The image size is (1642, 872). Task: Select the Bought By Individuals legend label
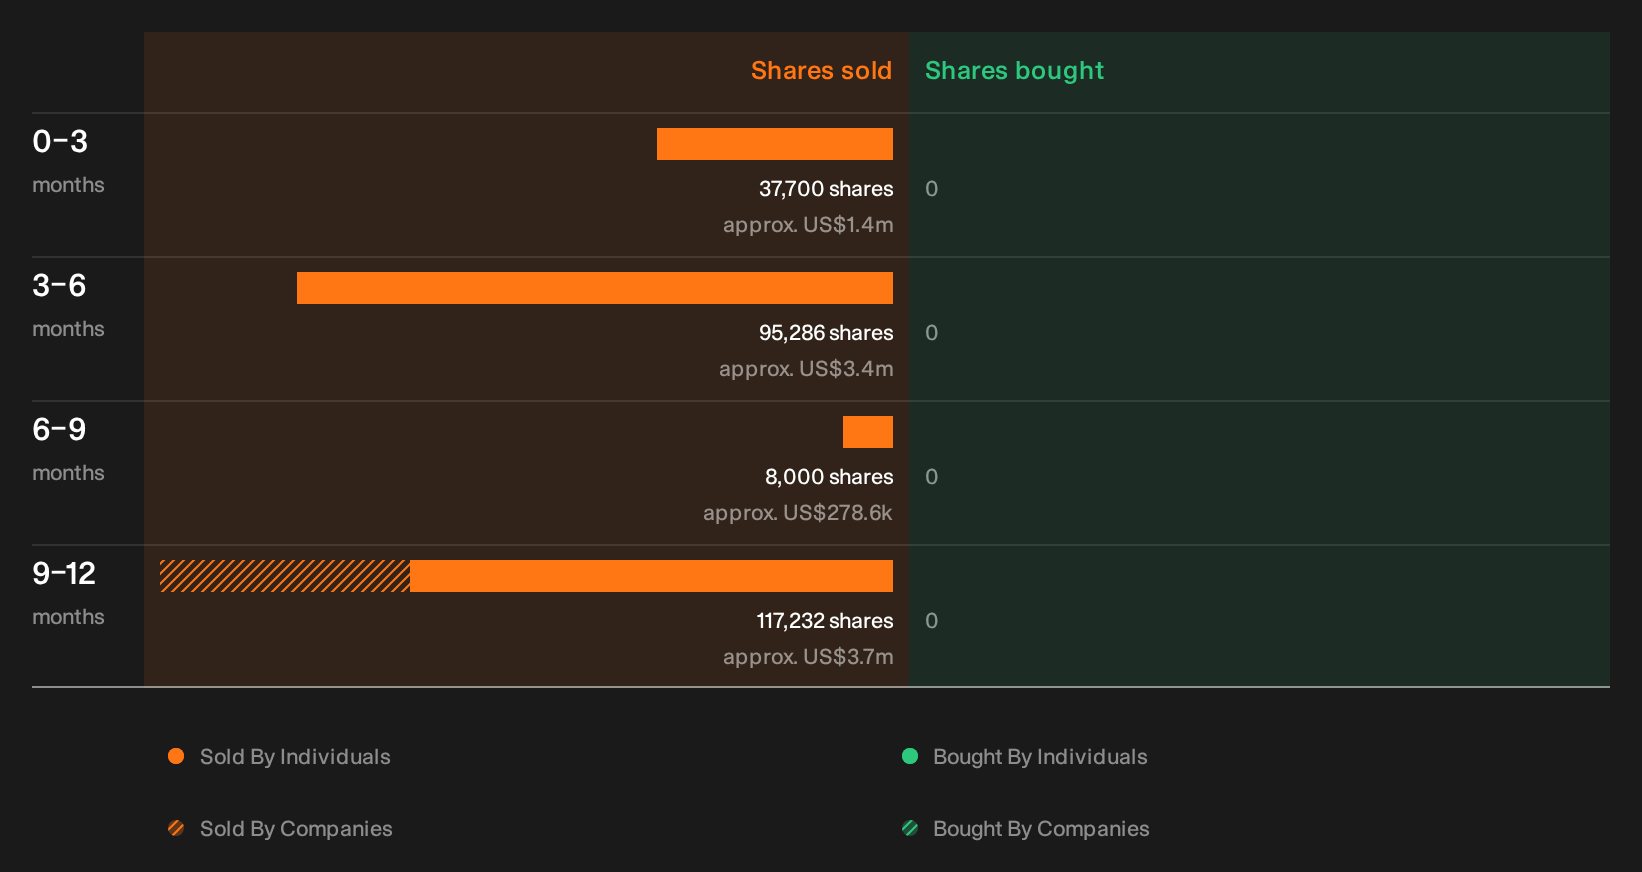(x=1040, y=757)
